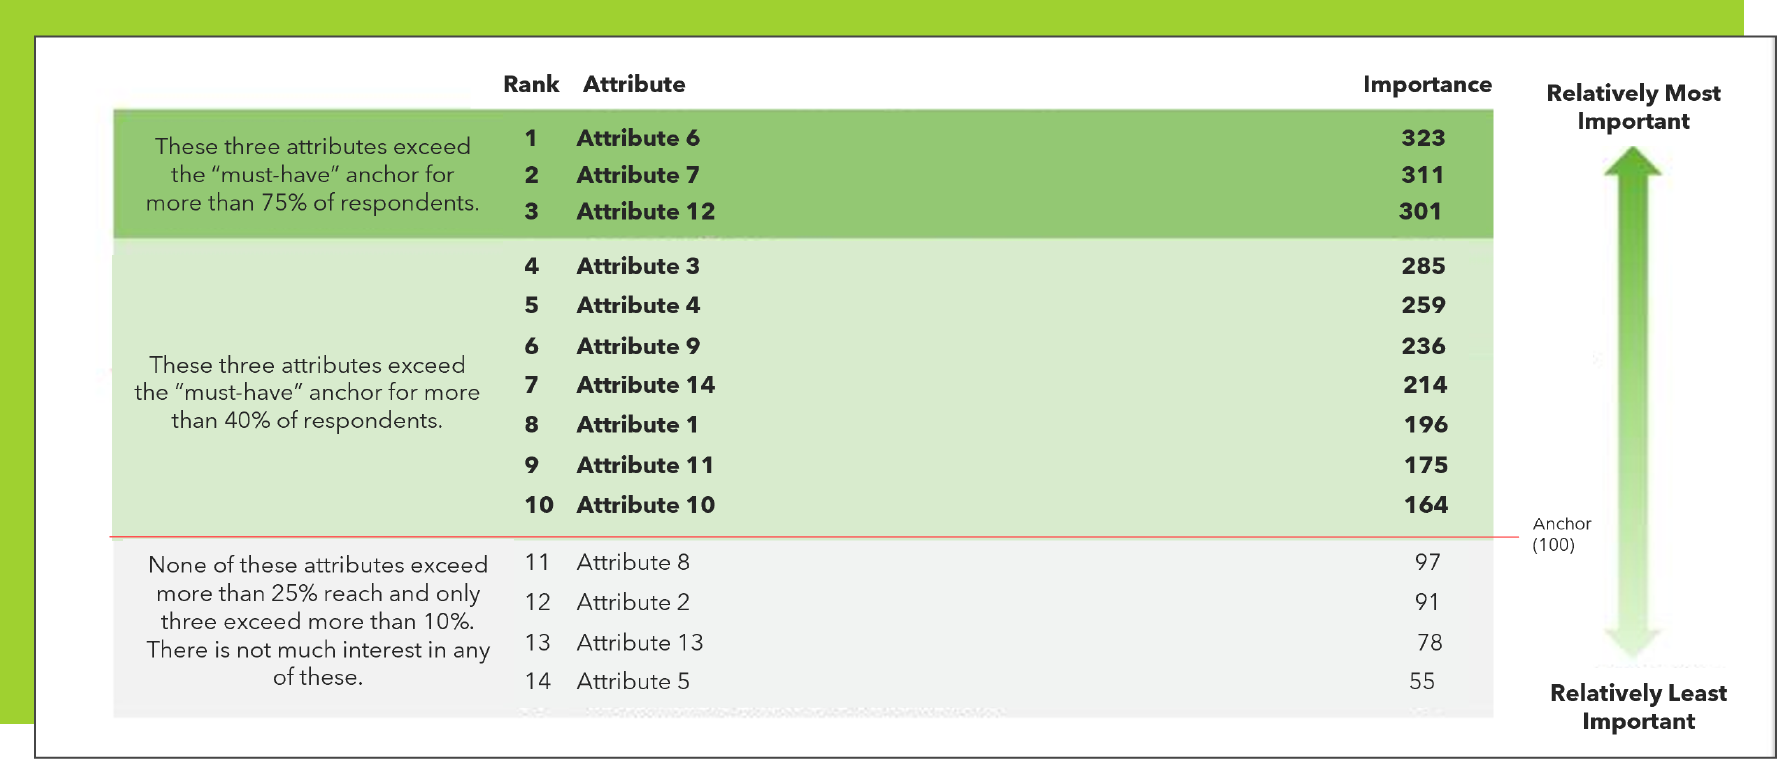Click the importance value 196

(1425, 425)
